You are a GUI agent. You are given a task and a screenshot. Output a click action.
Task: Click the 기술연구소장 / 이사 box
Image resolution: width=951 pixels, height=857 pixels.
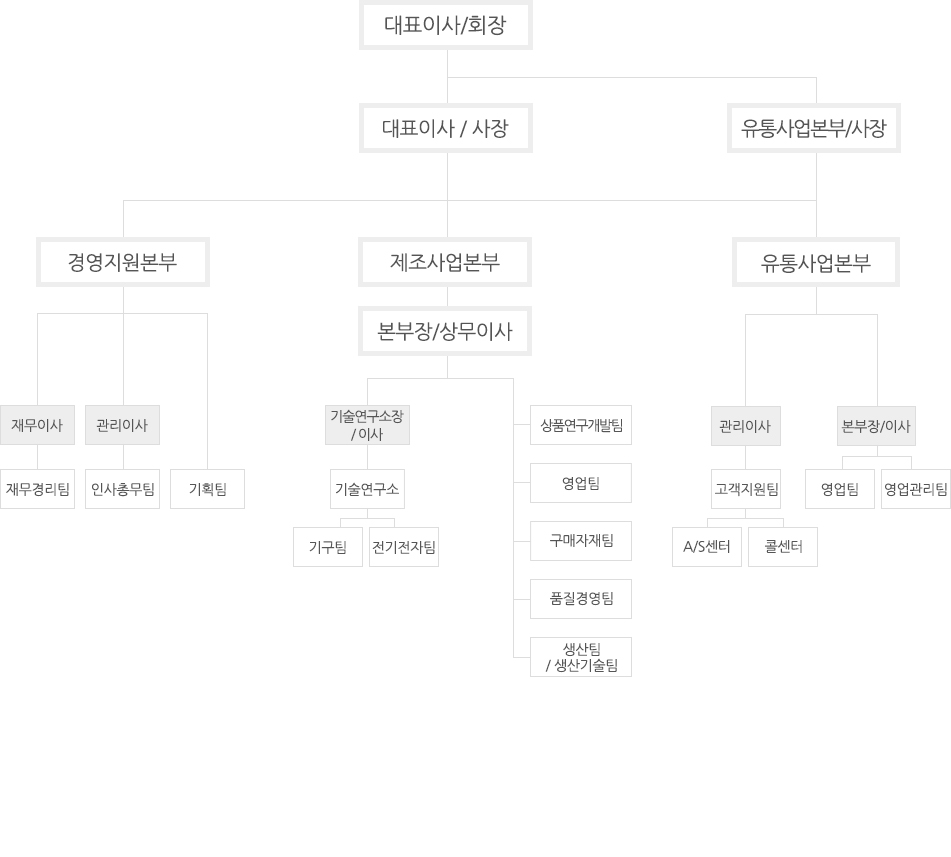click(x=368, y=425)
